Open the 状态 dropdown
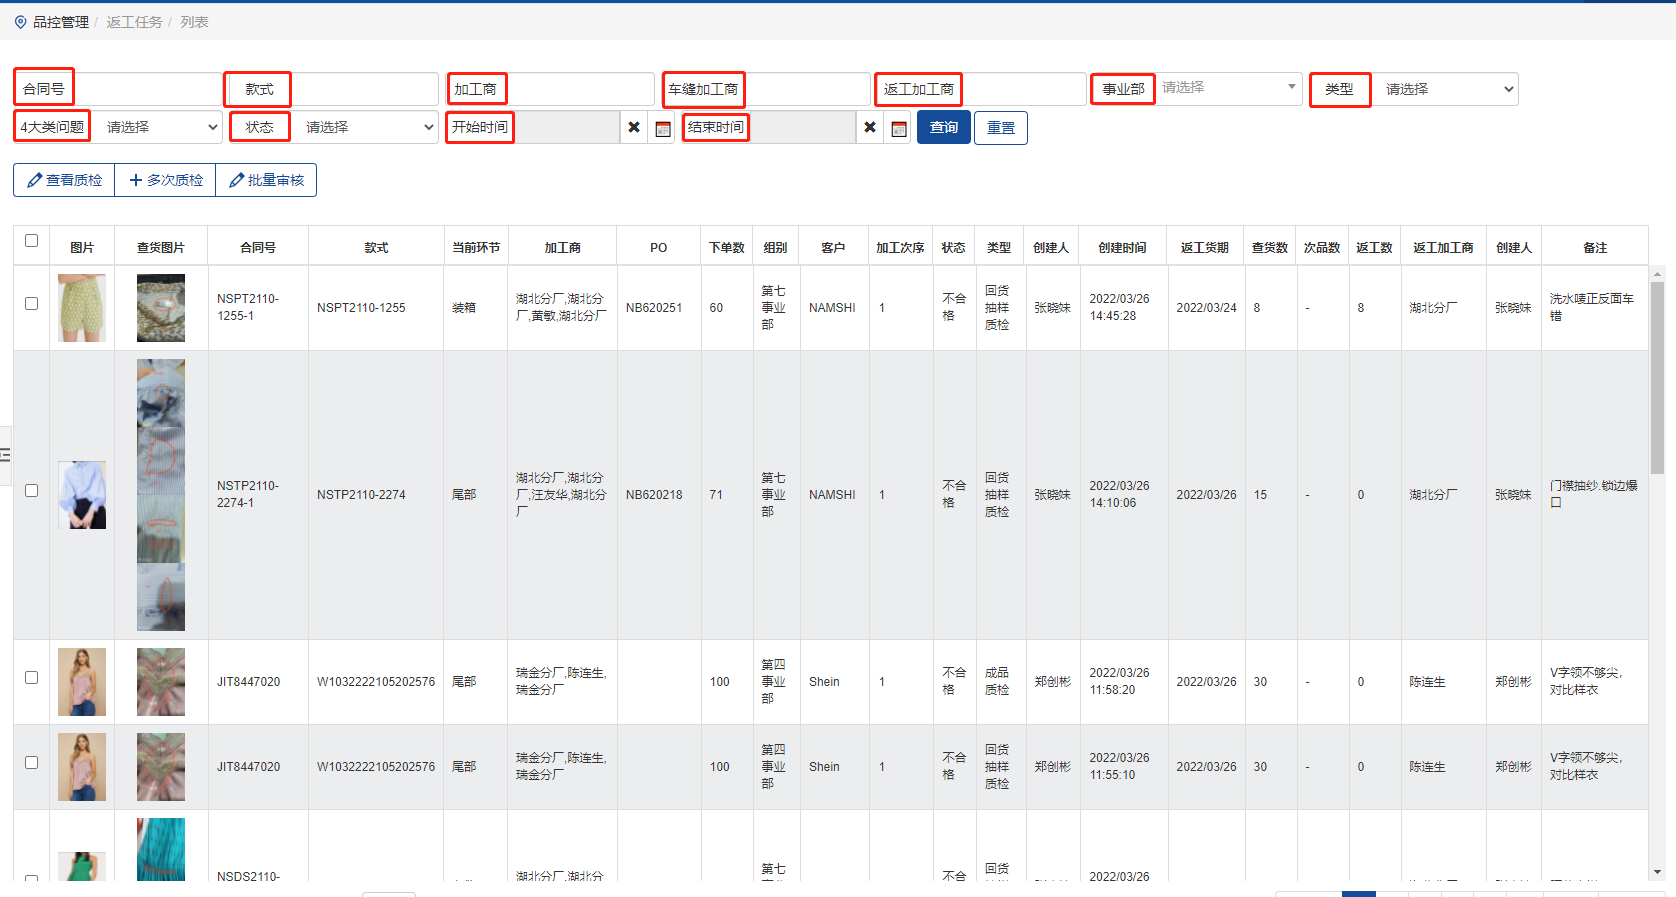This screenshot has width=1676, height=897. pos(367,128)
